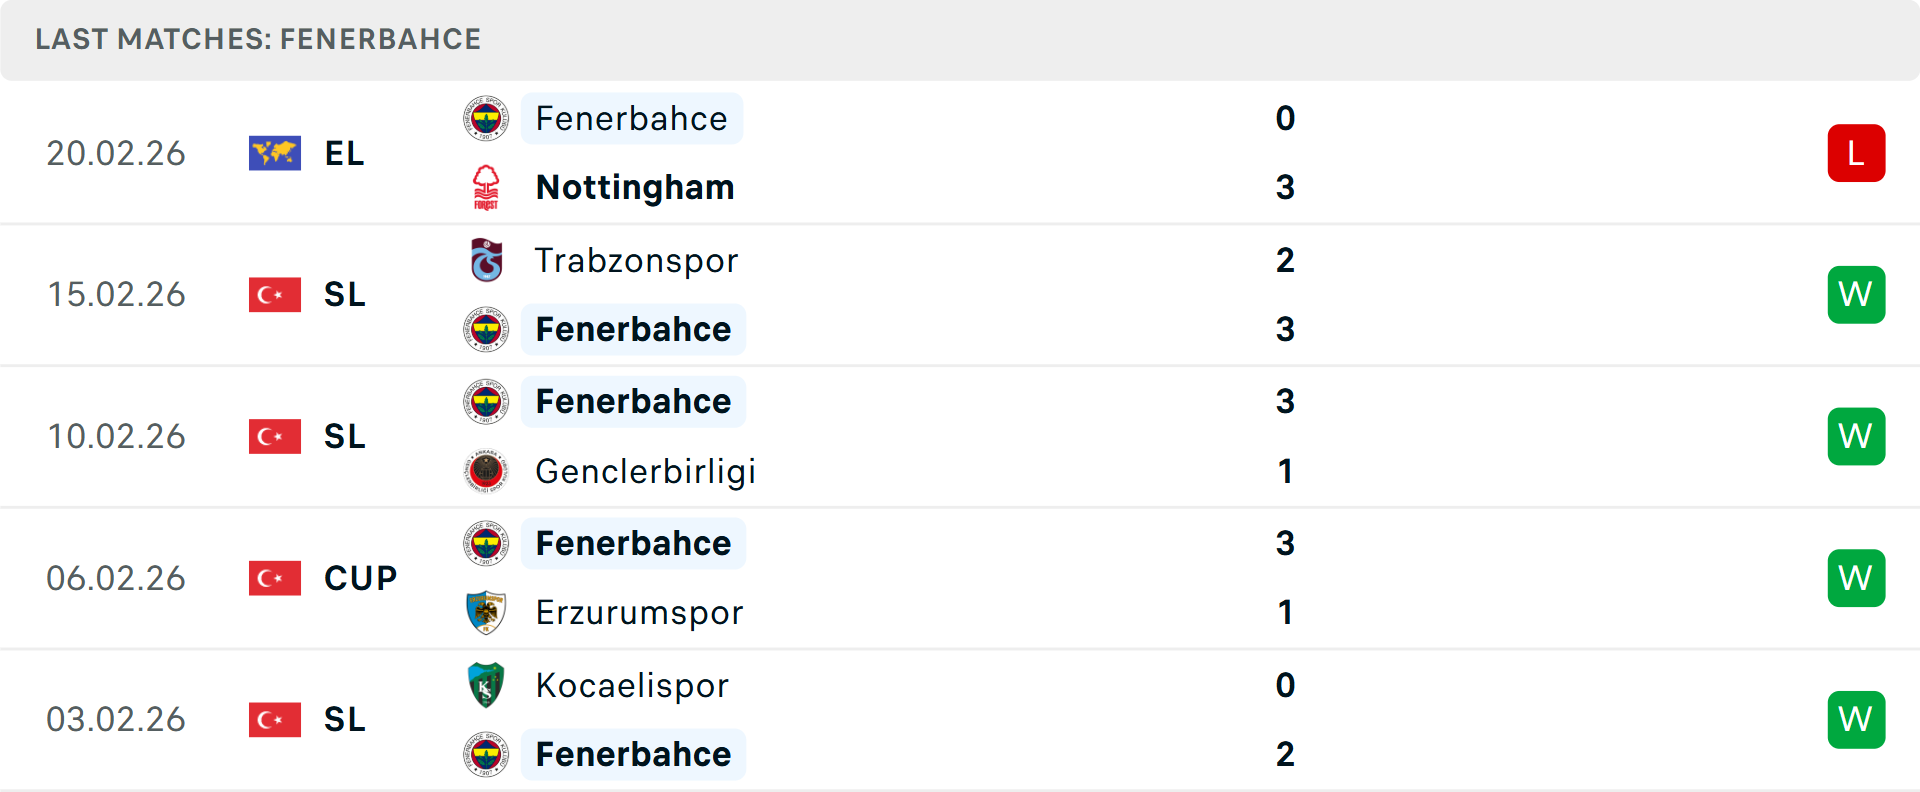Image resolution: width=1920 pixels, height=792 pixels.
Task: Click the W badge for the Trabzonspor match
Action: coord(1856,294)
